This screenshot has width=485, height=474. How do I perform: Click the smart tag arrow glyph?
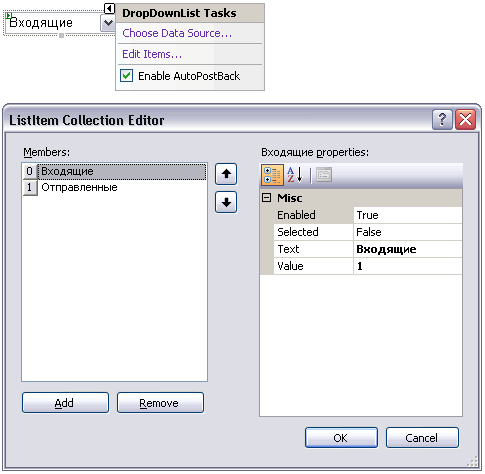[109, 8]
